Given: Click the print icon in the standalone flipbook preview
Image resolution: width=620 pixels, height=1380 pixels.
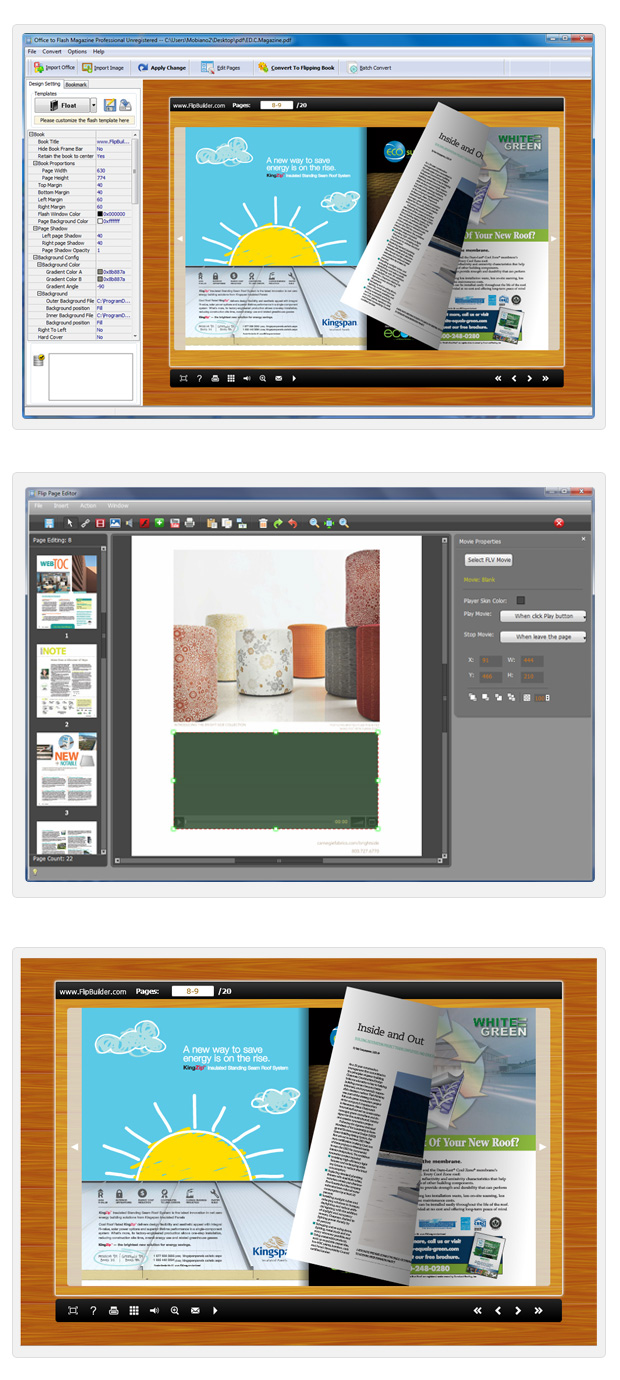Looking at the screenshot, I should 113,1310.
